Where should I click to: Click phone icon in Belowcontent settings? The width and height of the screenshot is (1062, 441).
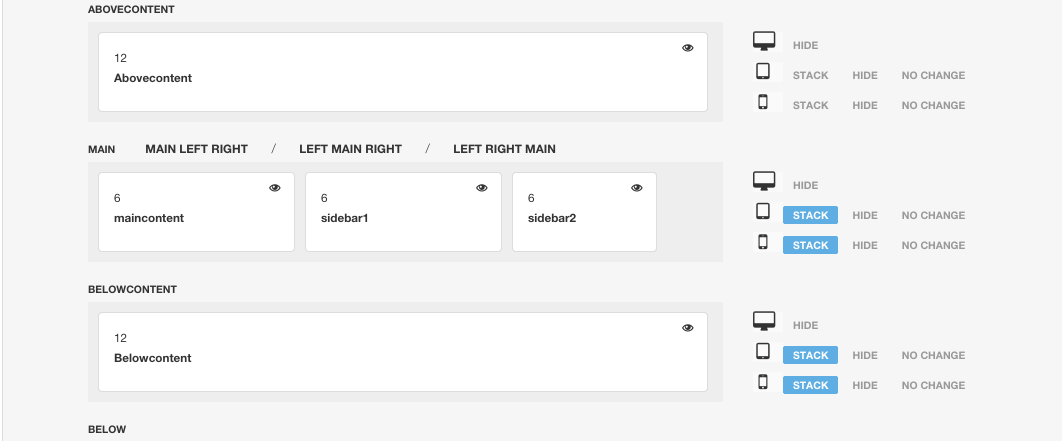click(763, 382)
